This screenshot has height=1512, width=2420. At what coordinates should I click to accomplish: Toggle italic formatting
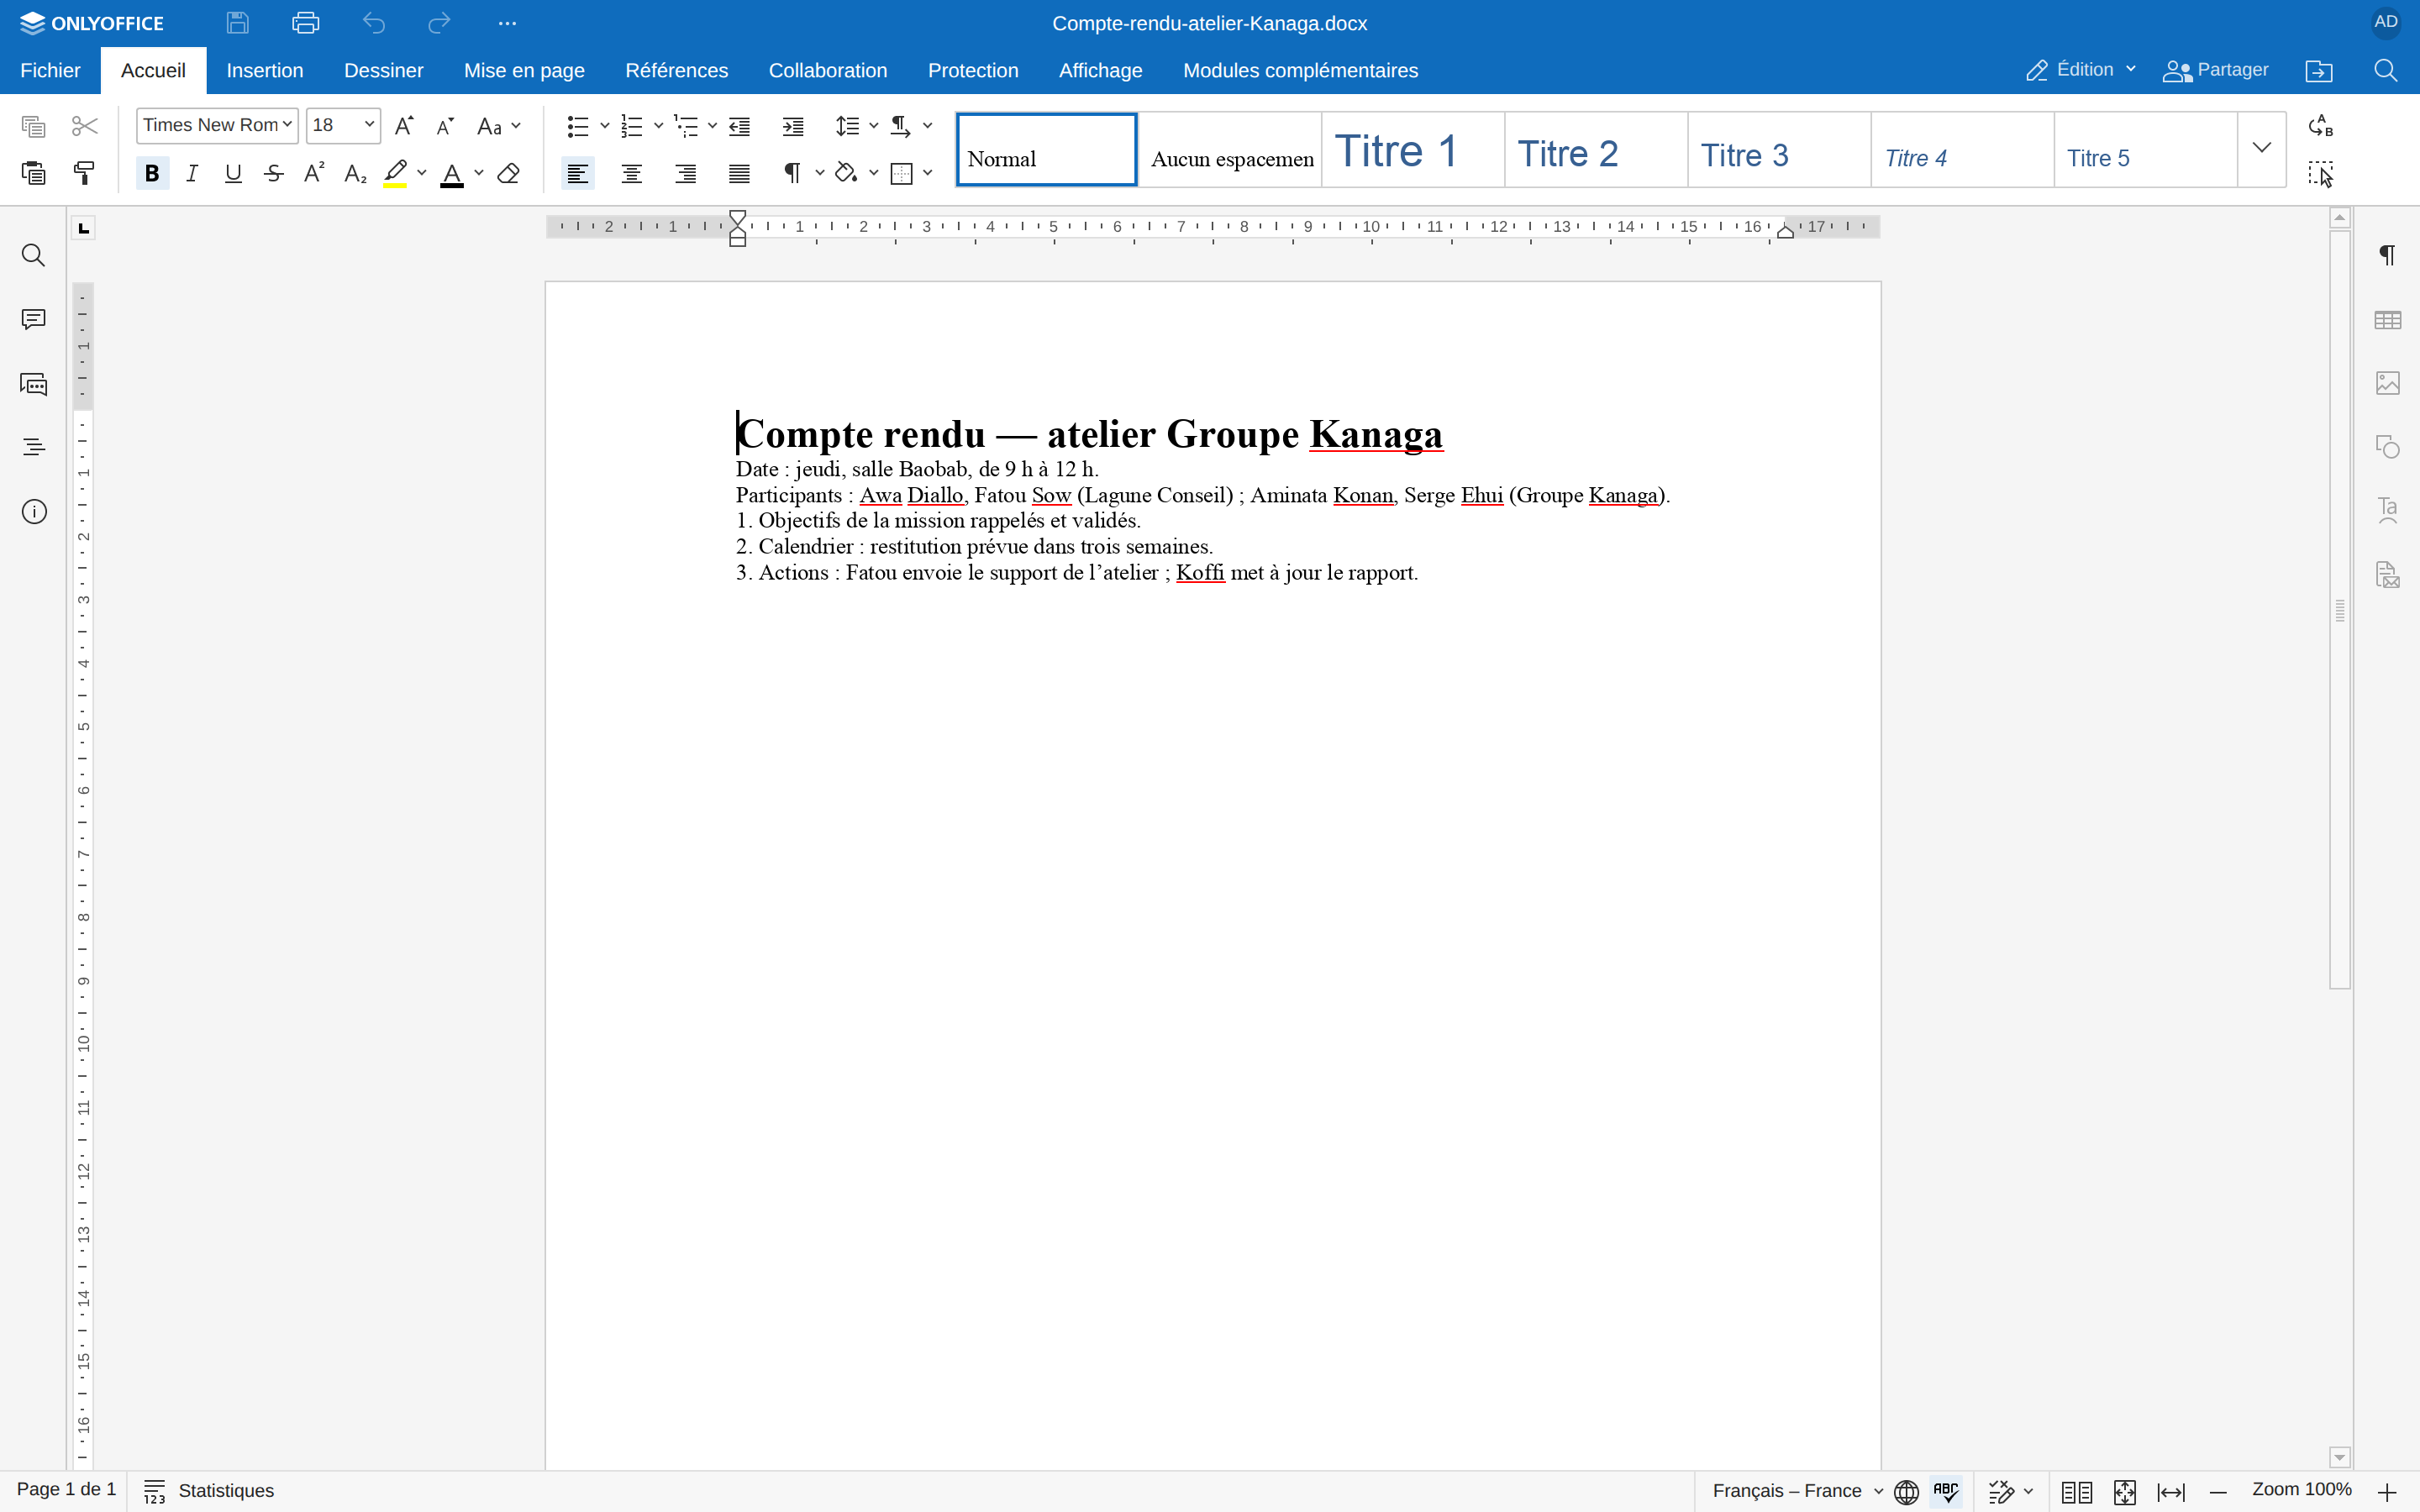click(x=192, y=174)
